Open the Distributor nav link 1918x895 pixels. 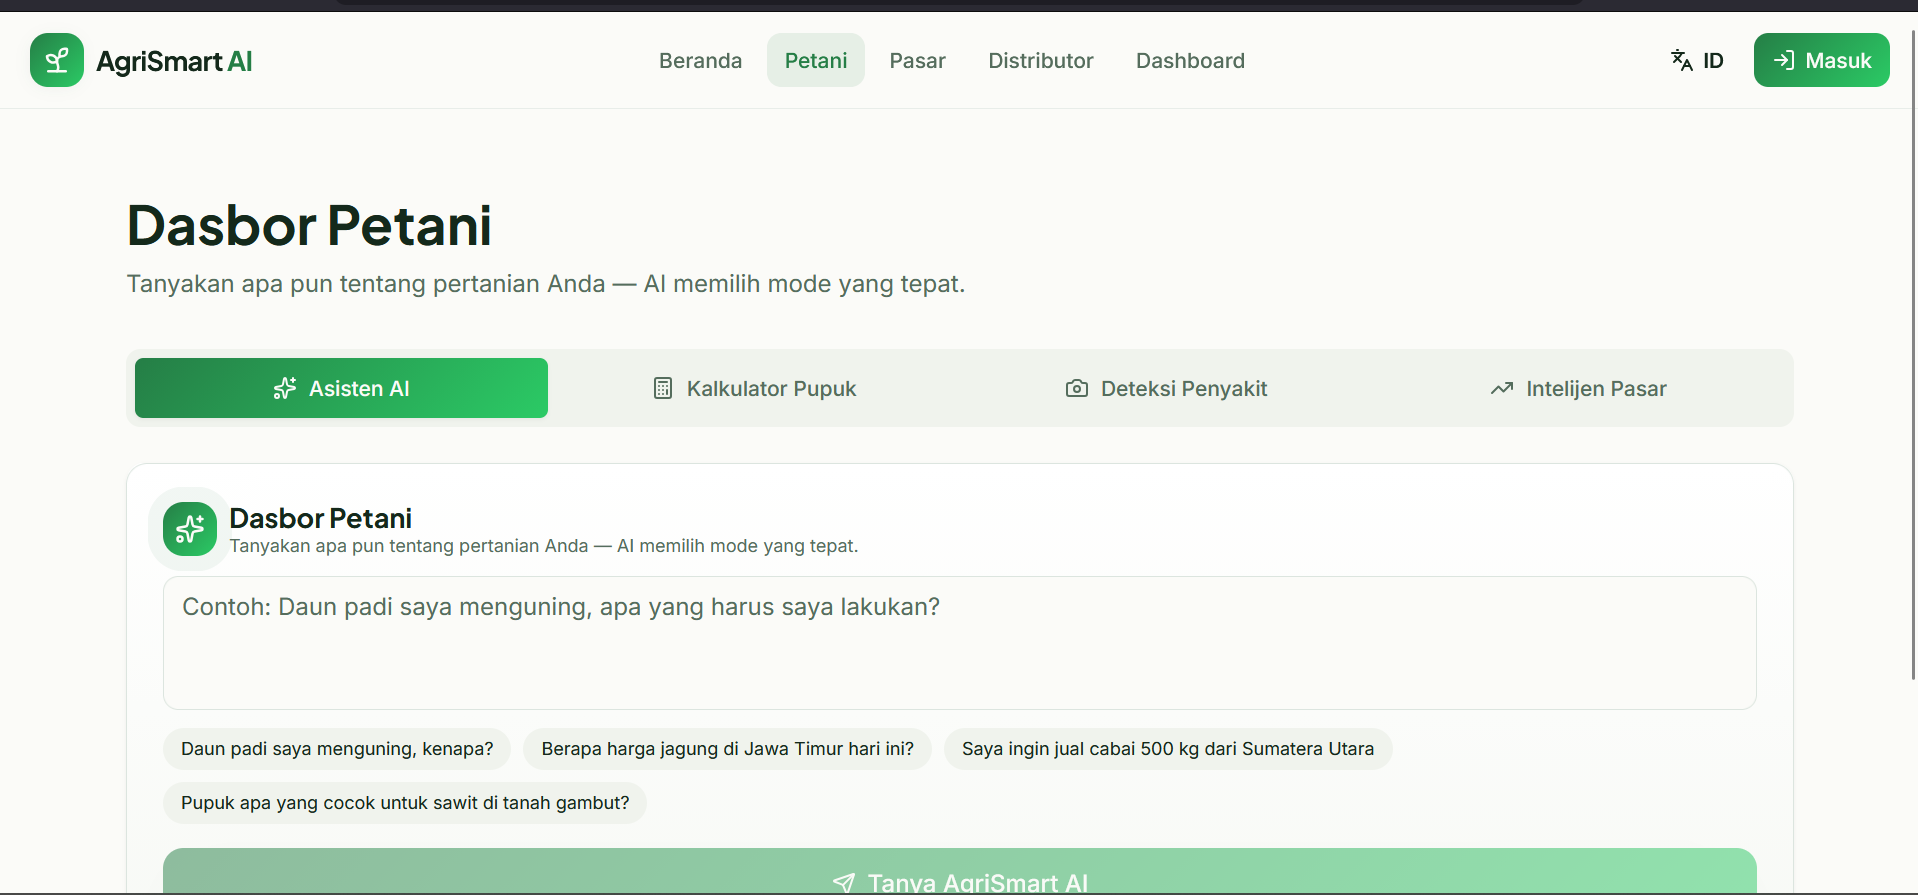(1040, 60)
